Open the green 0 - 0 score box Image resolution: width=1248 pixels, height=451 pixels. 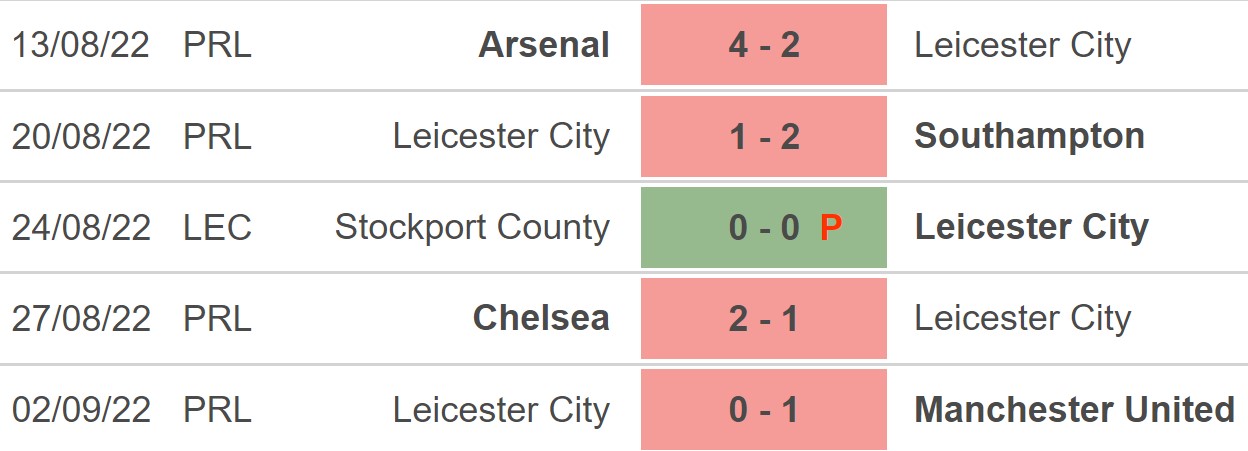(763, 228)
